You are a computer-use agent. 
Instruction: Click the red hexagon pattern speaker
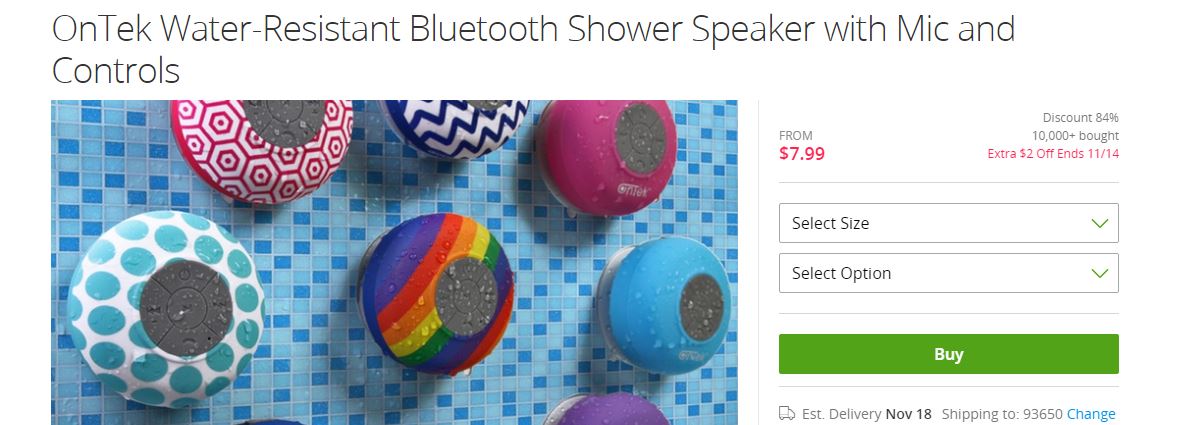(x=262, y=151)
